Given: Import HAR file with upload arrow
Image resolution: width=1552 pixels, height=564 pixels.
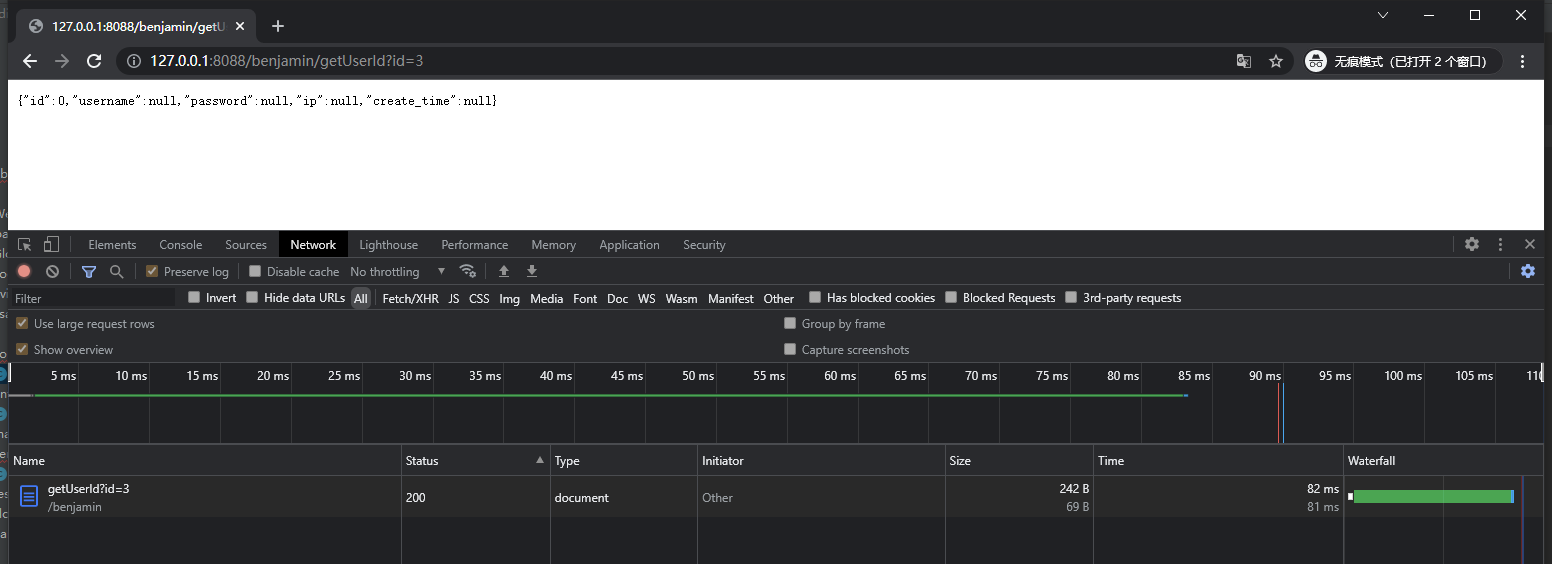Looking at the screenshot, I should (504, 271).
